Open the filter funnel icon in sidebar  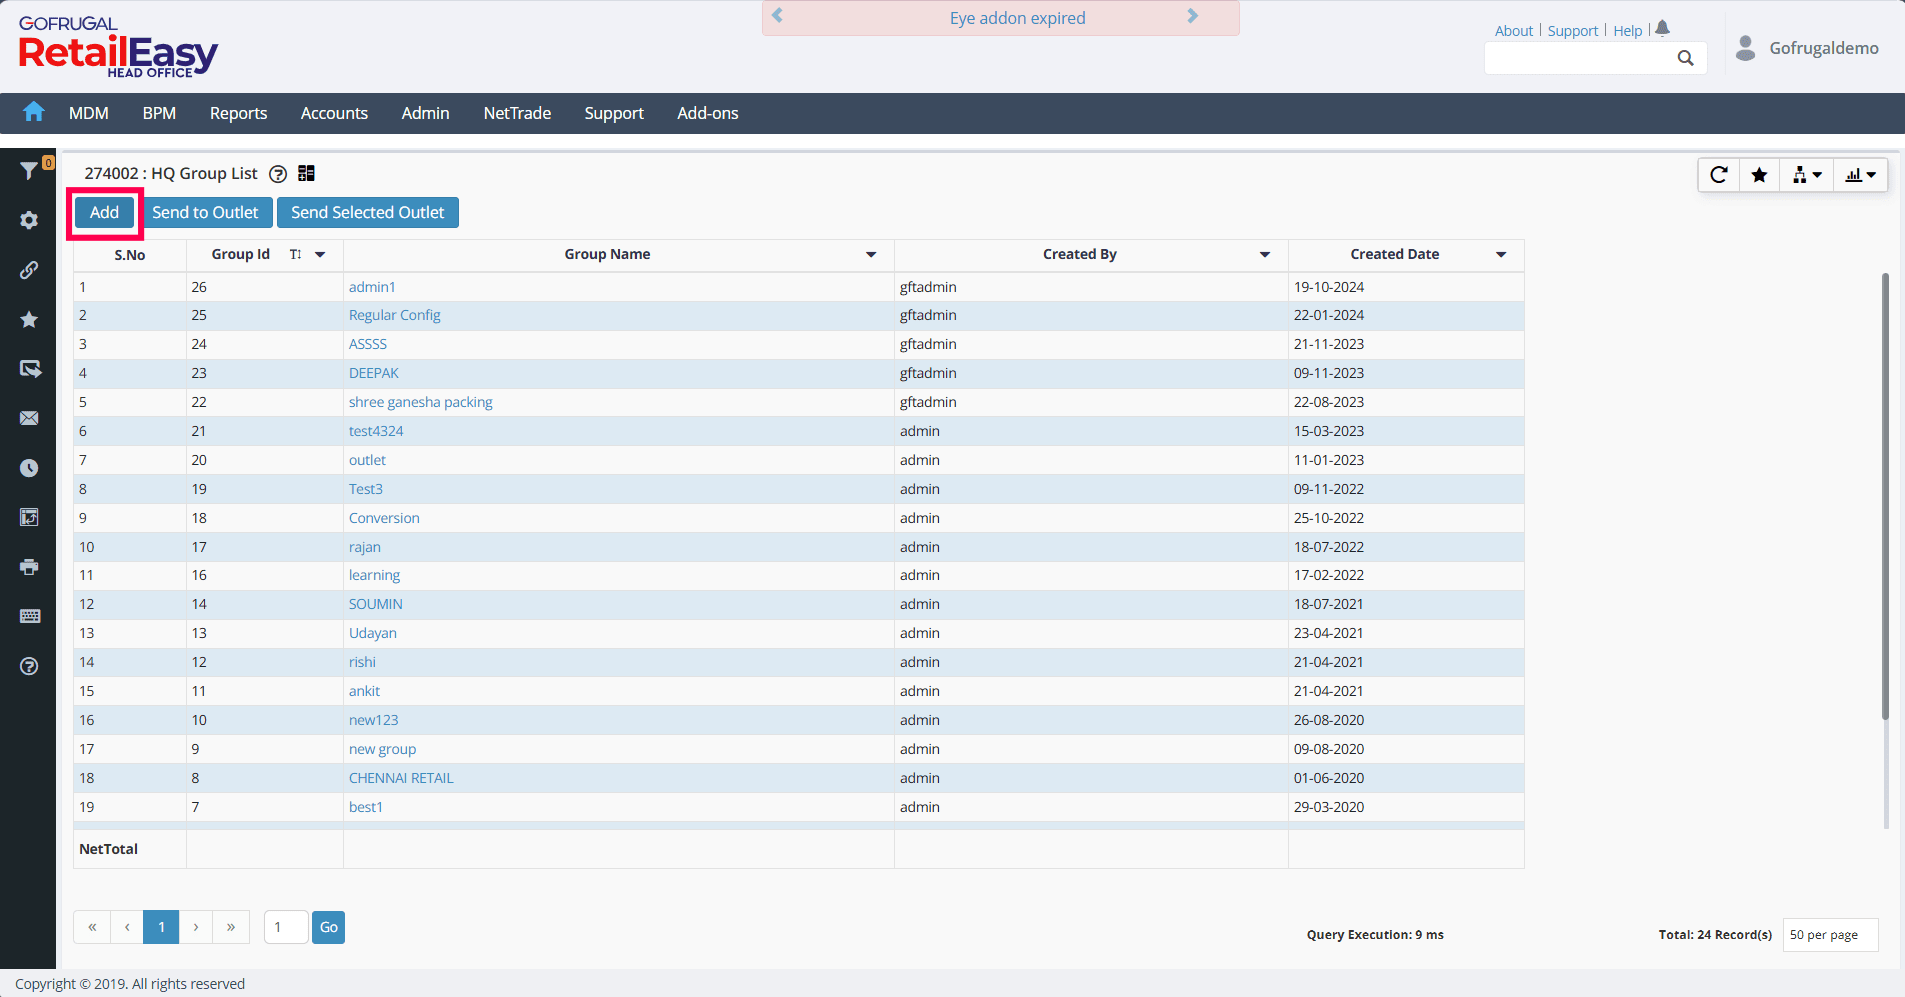[x=29, y=171]
